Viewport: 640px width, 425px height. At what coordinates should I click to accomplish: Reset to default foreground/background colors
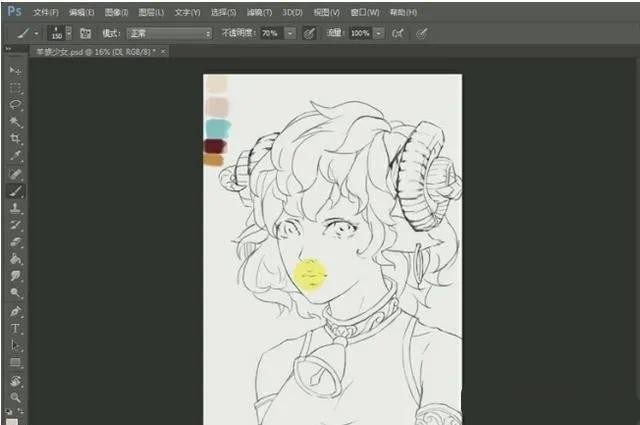point(9,411)
